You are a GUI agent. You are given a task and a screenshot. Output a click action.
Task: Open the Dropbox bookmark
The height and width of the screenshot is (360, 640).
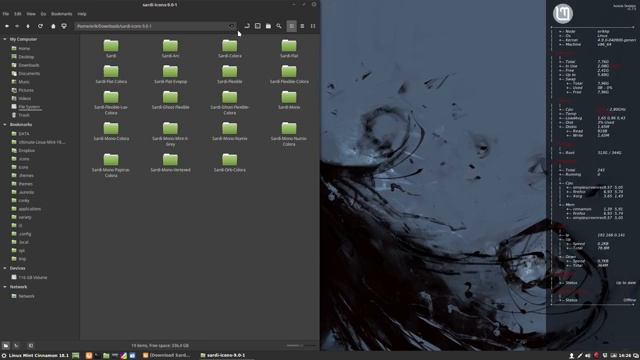coord(27,151)
